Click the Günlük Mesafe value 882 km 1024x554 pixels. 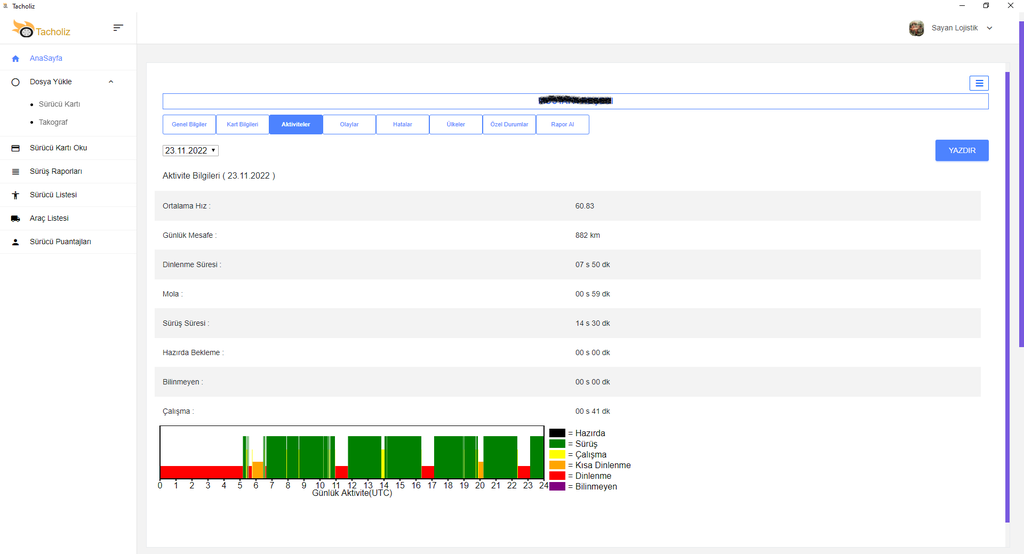(x=587, y=235)
